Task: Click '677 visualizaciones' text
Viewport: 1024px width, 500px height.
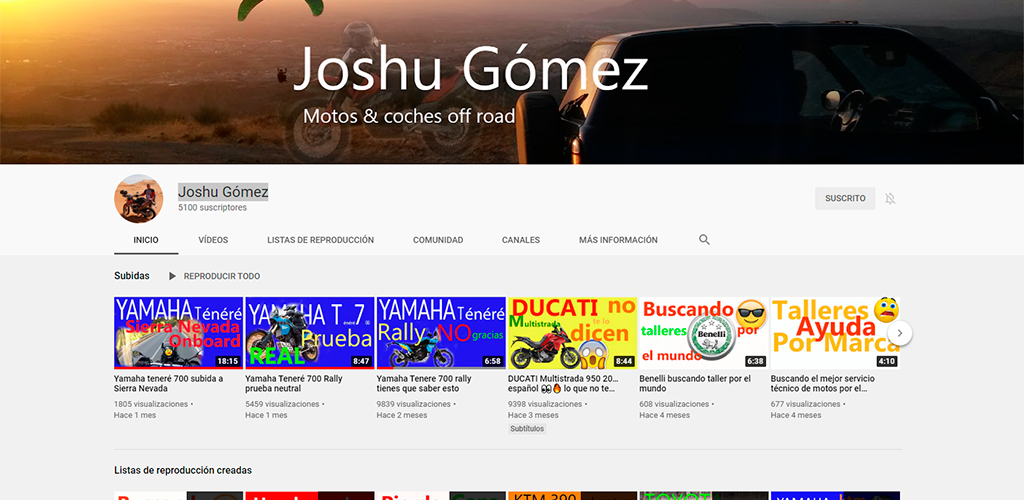Action: point(805,404)
